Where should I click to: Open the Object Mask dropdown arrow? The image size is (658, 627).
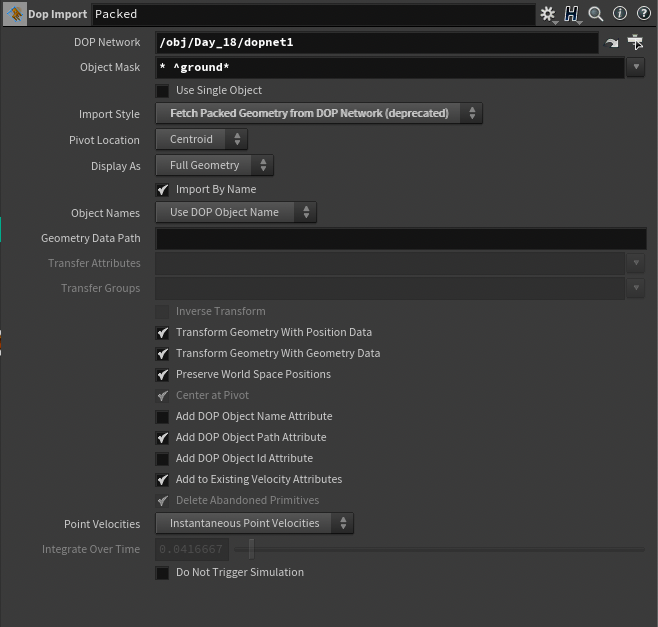click(x=636, y=67)
